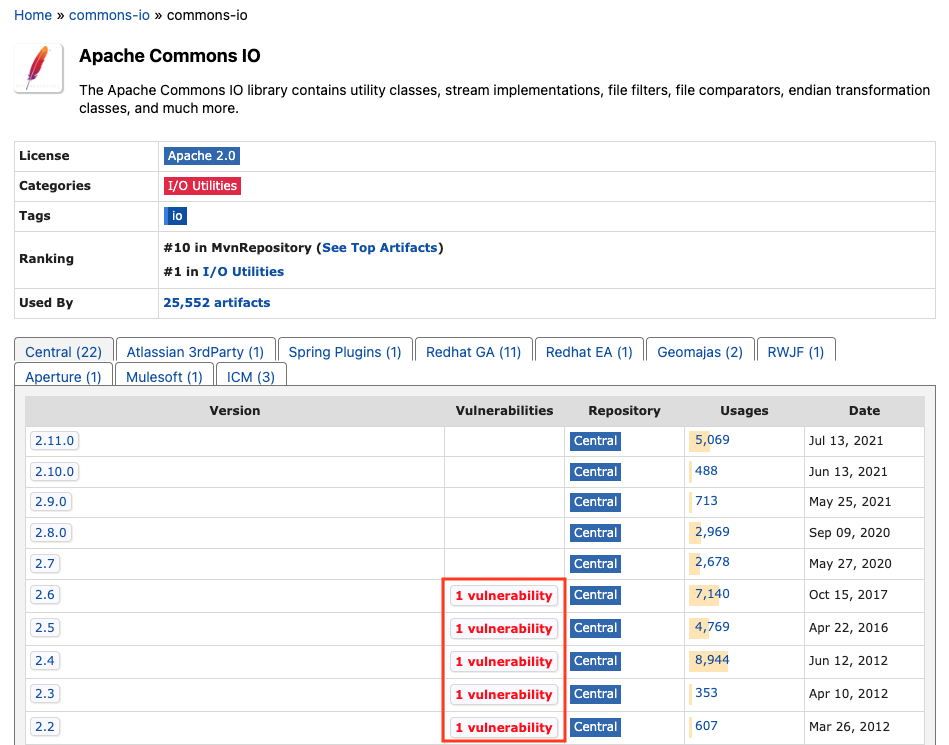Switch to Atlassian 3rdParty (1) tab
This screenshot has height=745, width=949.
click(195, 352)
